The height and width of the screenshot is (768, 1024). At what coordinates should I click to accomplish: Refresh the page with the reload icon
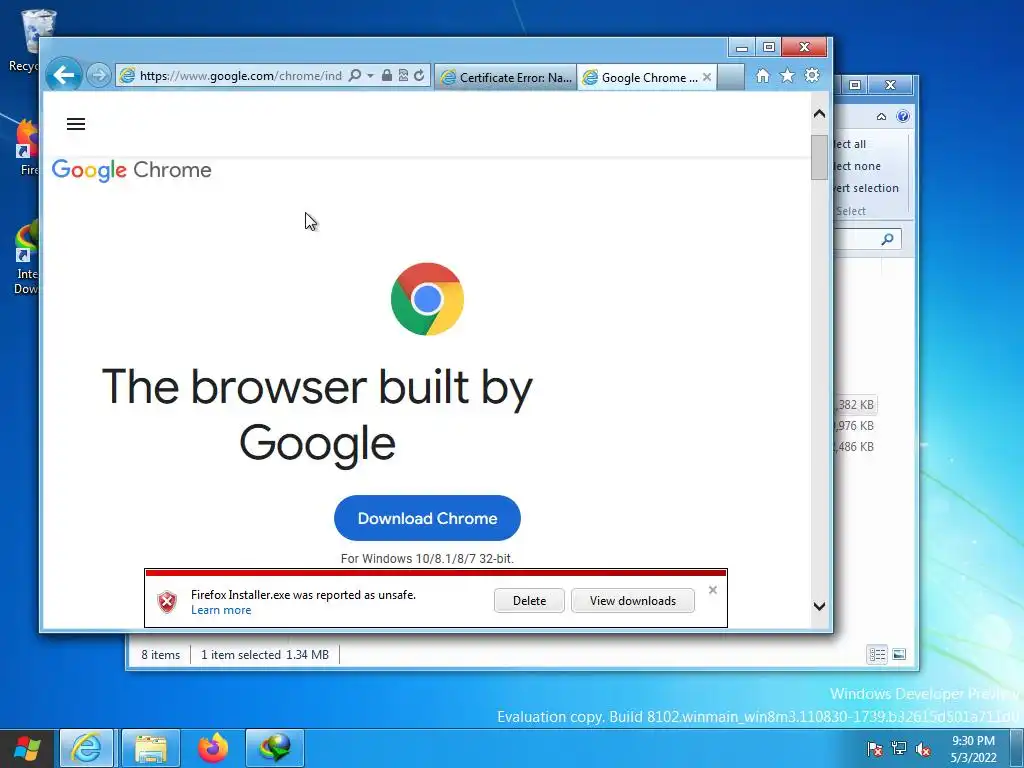click(x=419, y=76)
